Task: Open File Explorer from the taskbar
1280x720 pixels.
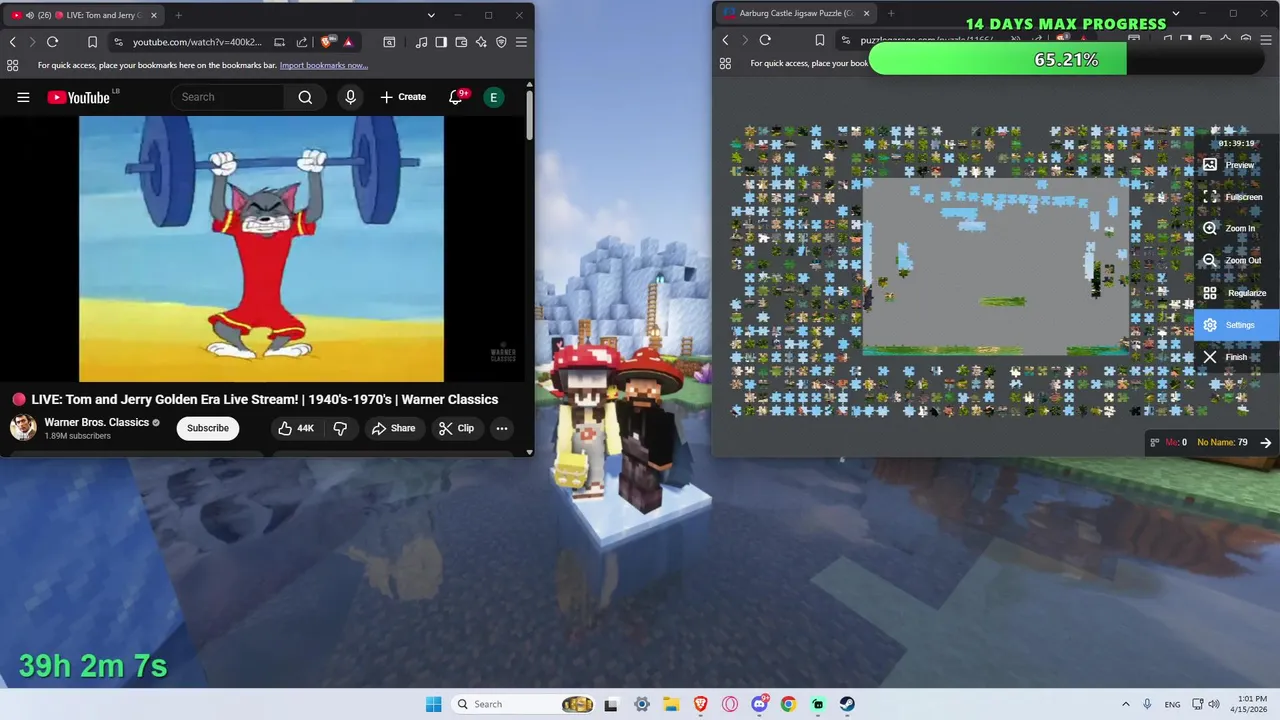Action: [x=671, y=704]
